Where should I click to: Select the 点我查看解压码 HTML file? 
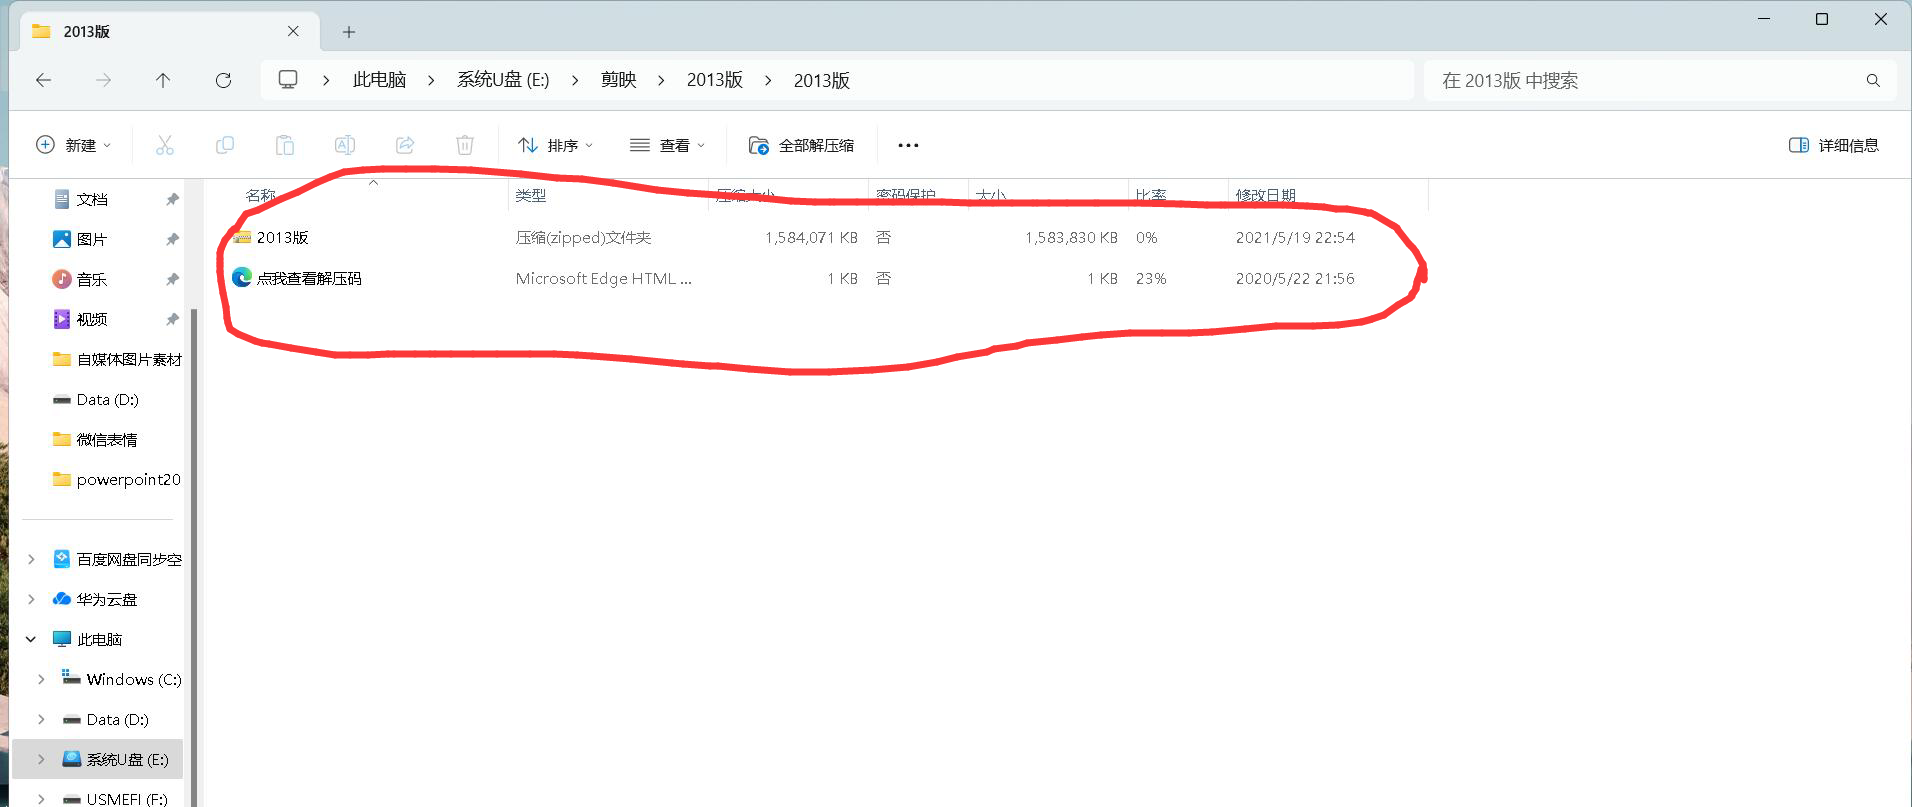(309, 278)
